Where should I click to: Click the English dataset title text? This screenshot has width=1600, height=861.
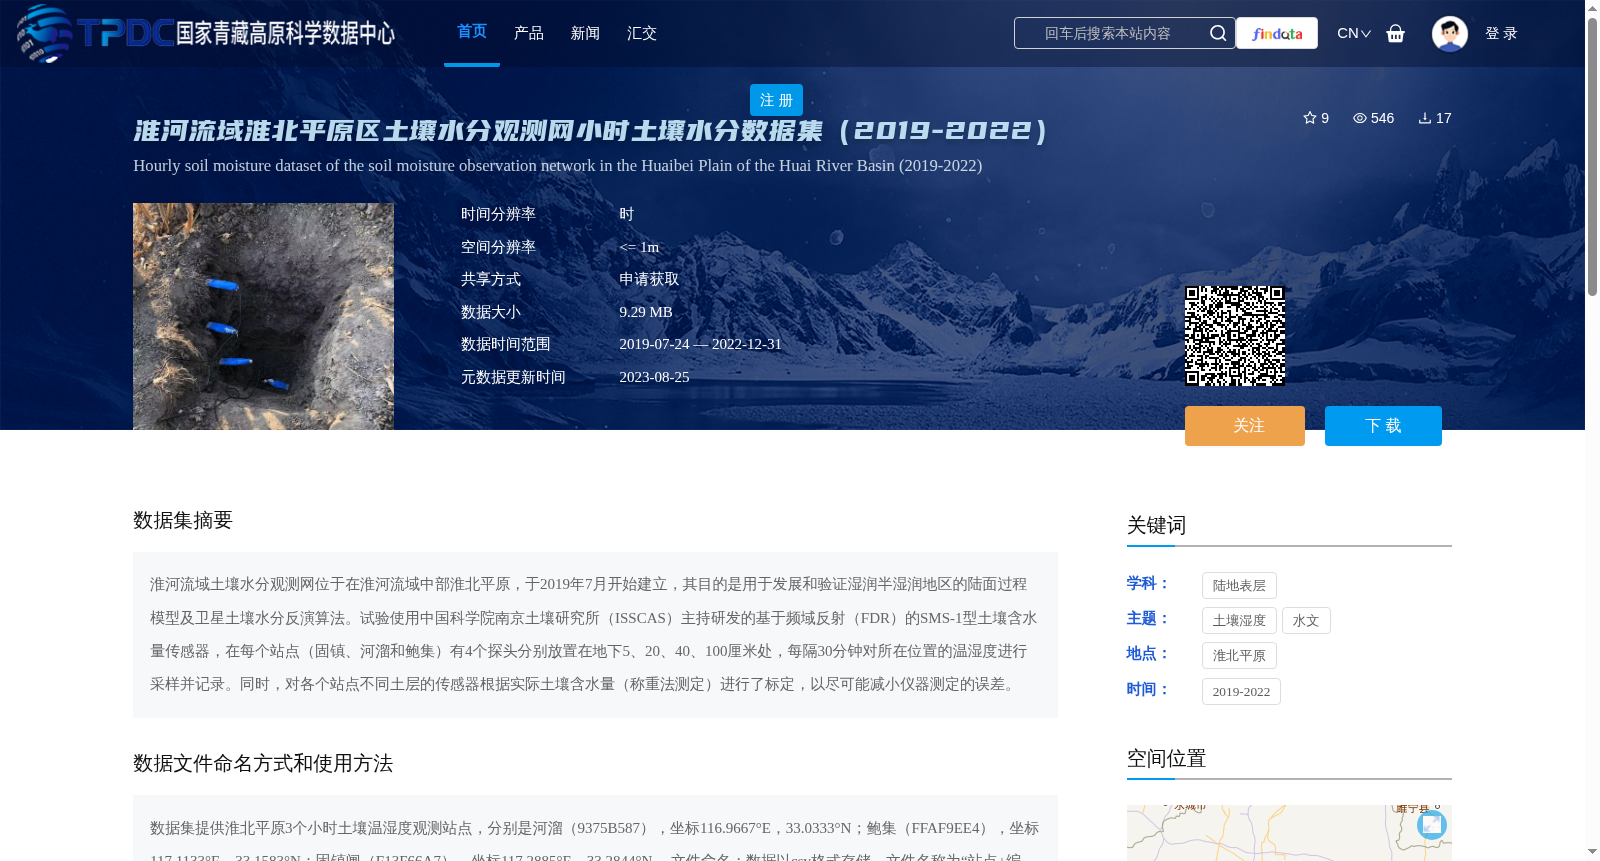558,165
